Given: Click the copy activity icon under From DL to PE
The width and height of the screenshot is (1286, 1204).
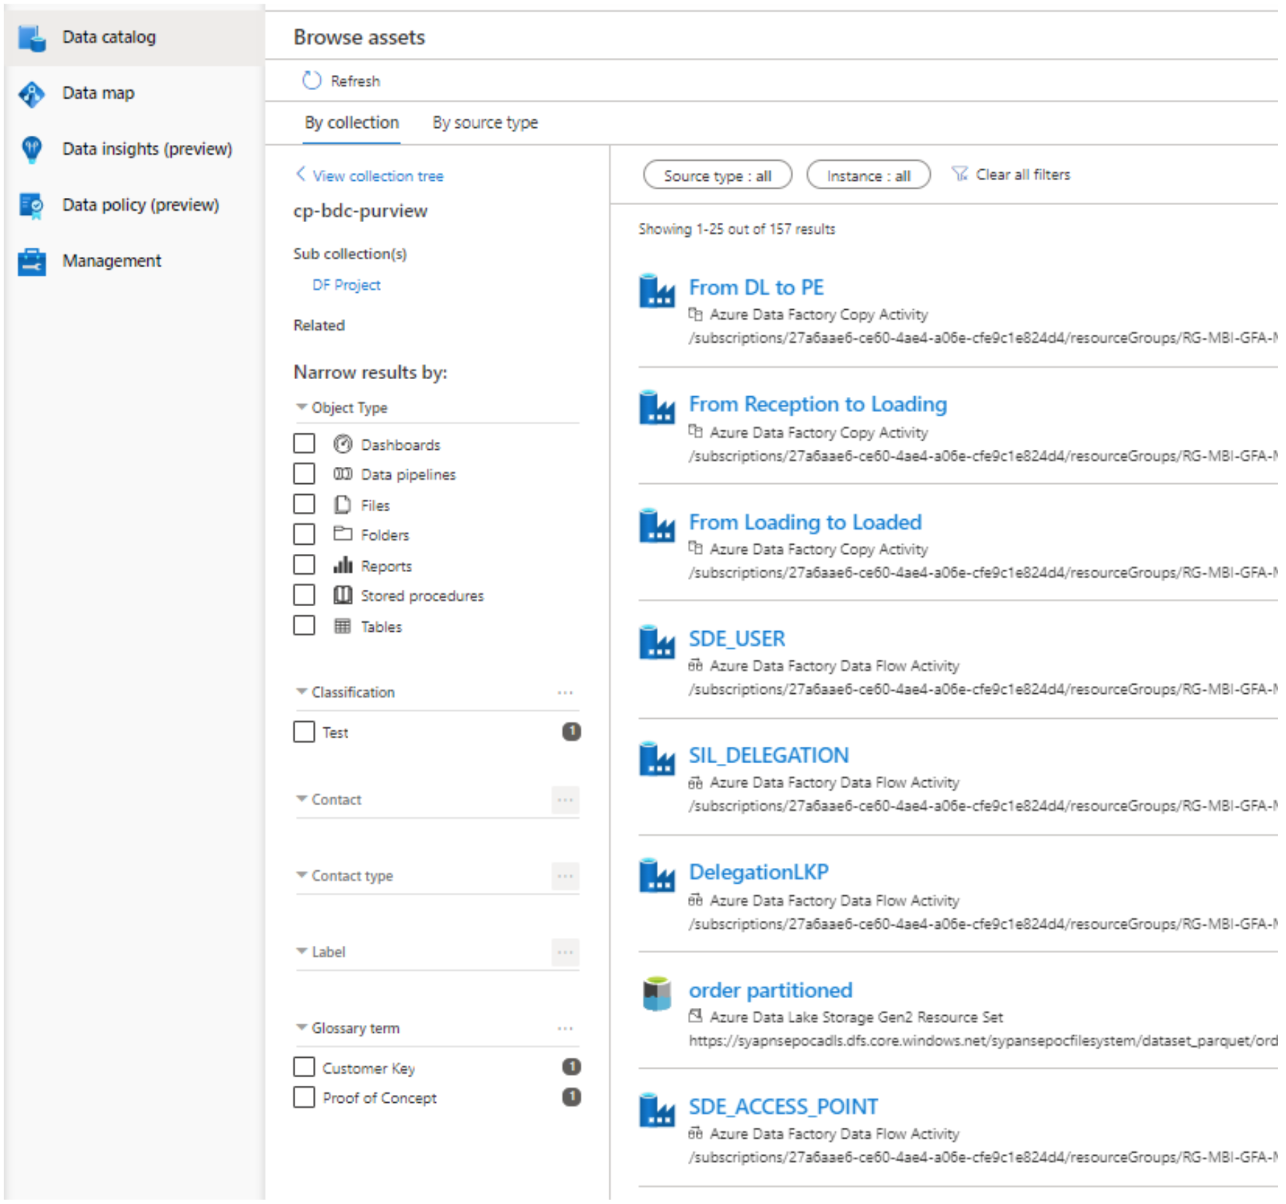Looking at the screenshot, I should pyautogui.click(x=696, y=314).
